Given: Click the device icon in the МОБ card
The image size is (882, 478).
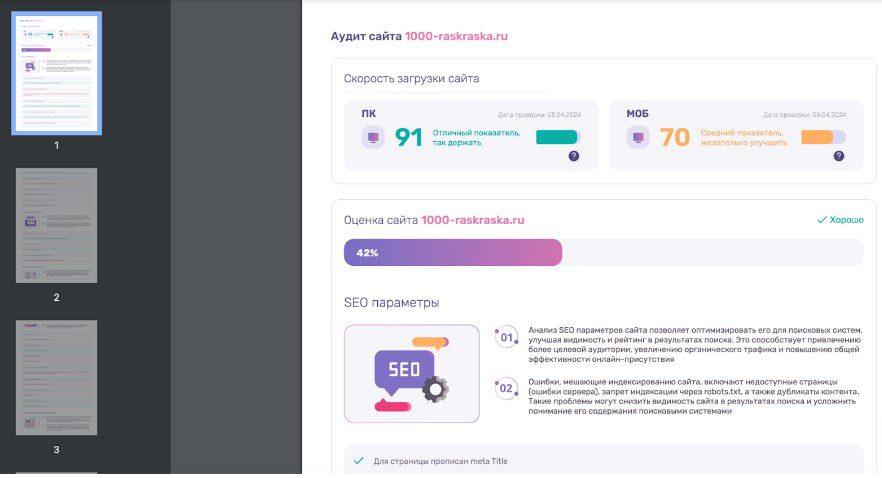Looking at the screenshot, I should (x=638, y=137).
